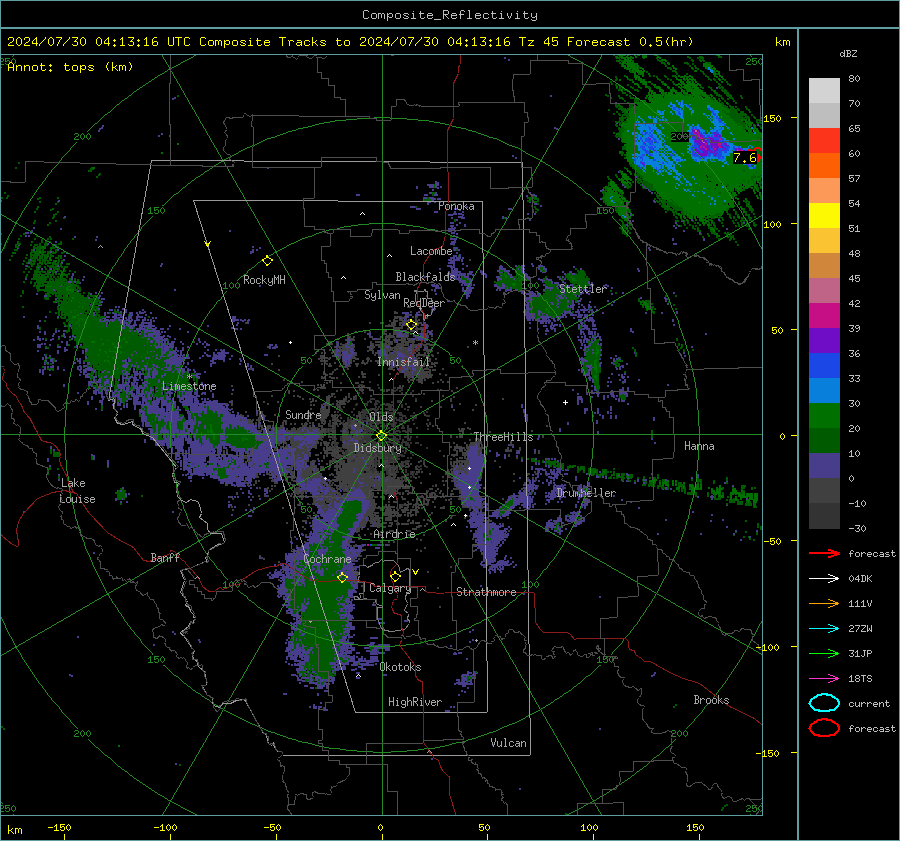Click the Lacombe city label

pos(431,251)
